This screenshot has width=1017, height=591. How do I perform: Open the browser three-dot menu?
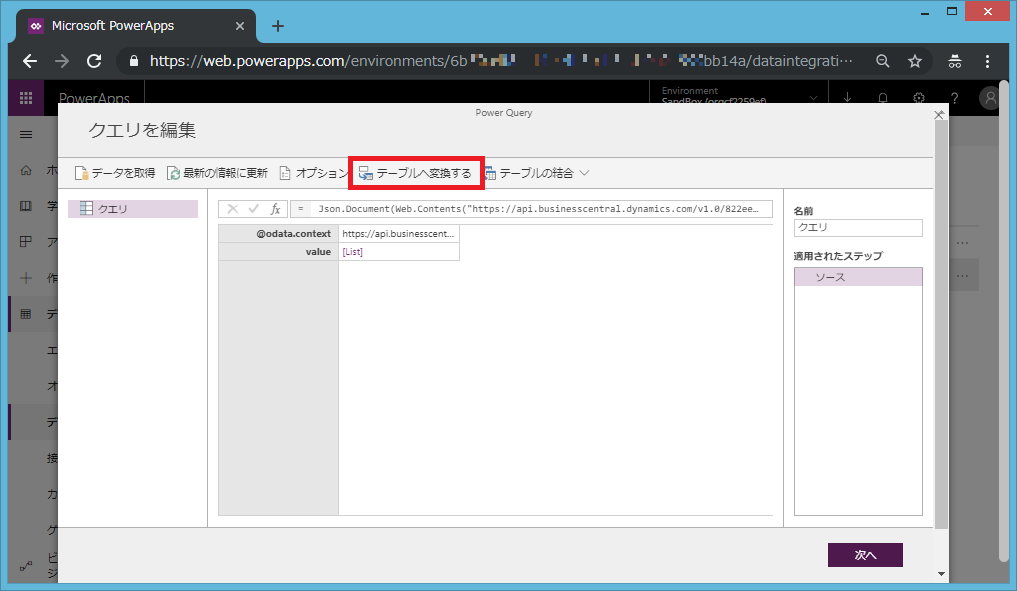[987, 61]
